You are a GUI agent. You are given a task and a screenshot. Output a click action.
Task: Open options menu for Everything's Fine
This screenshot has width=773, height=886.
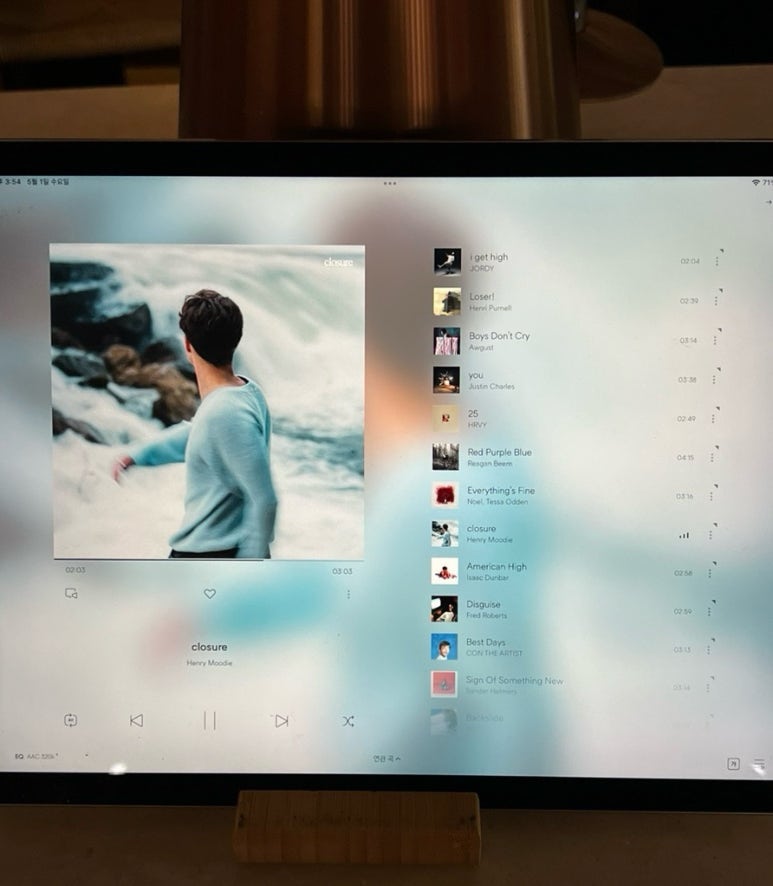[x=711, y=496]
